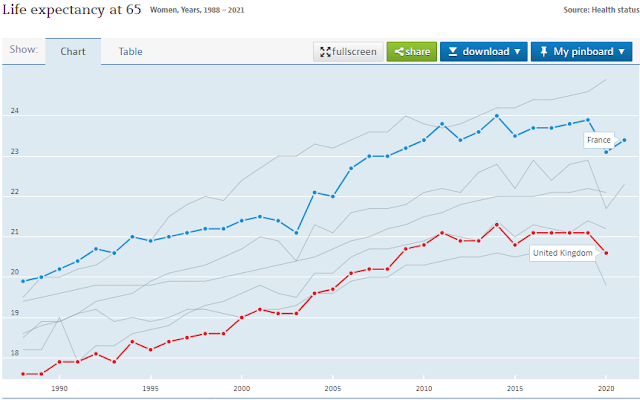Select United Kingdom's 1988 starting data point
This screenshot has width=640, height=400.
pyautogui.click(x=23, y=374)
